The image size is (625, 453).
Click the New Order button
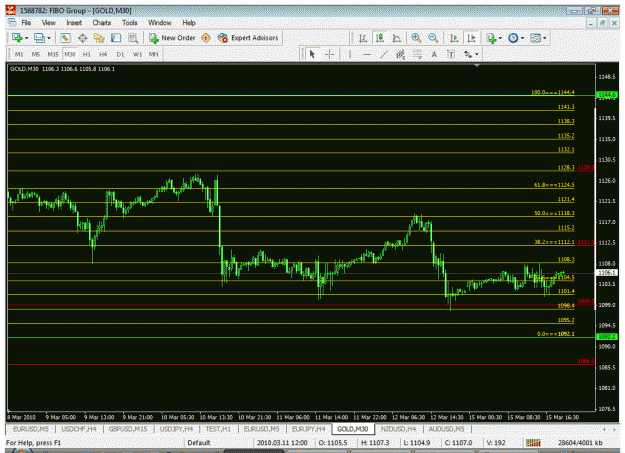[x=172, y=38]
